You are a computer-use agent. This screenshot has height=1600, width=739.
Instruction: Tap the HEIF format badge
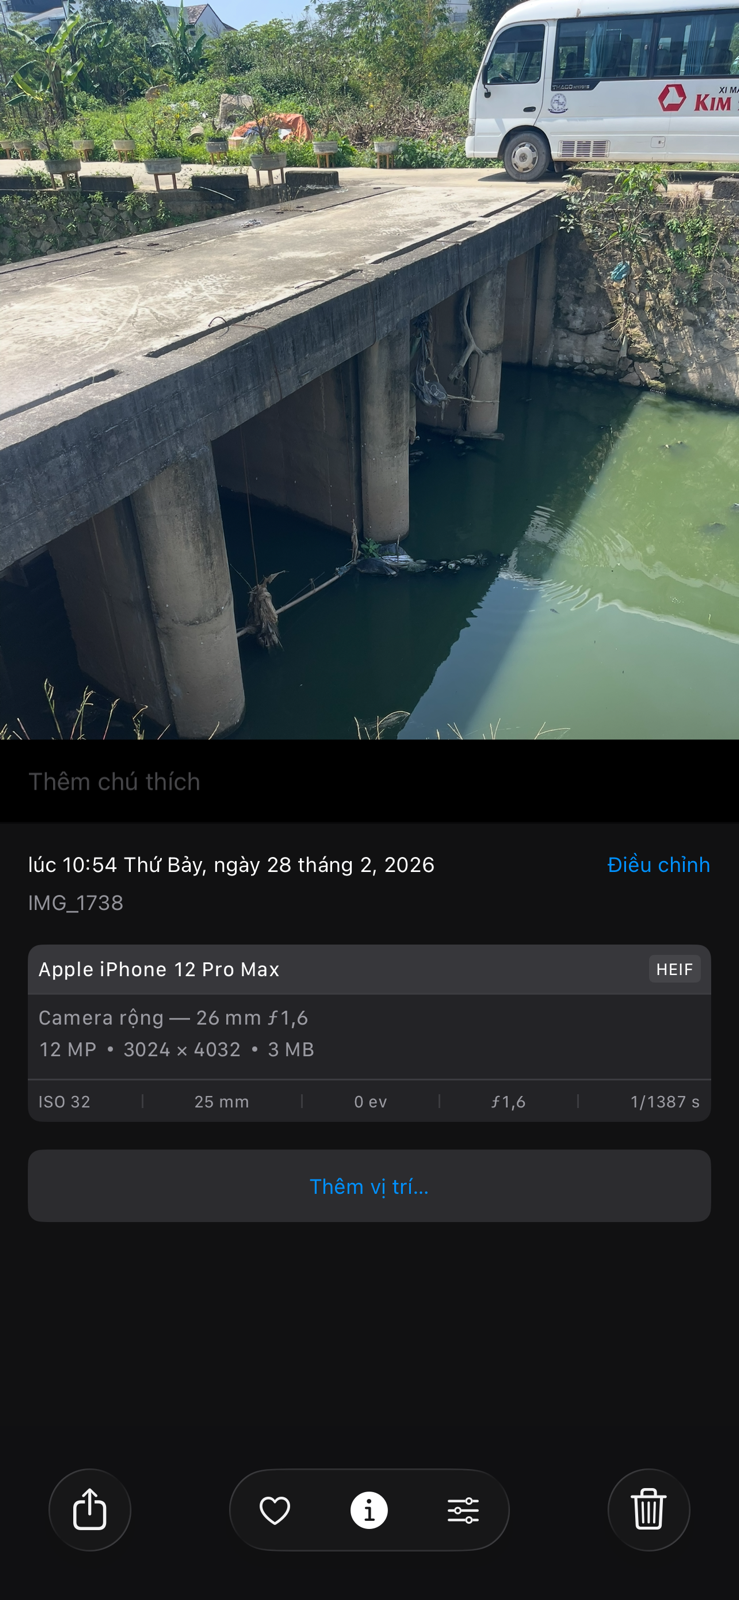coord(674,969)
